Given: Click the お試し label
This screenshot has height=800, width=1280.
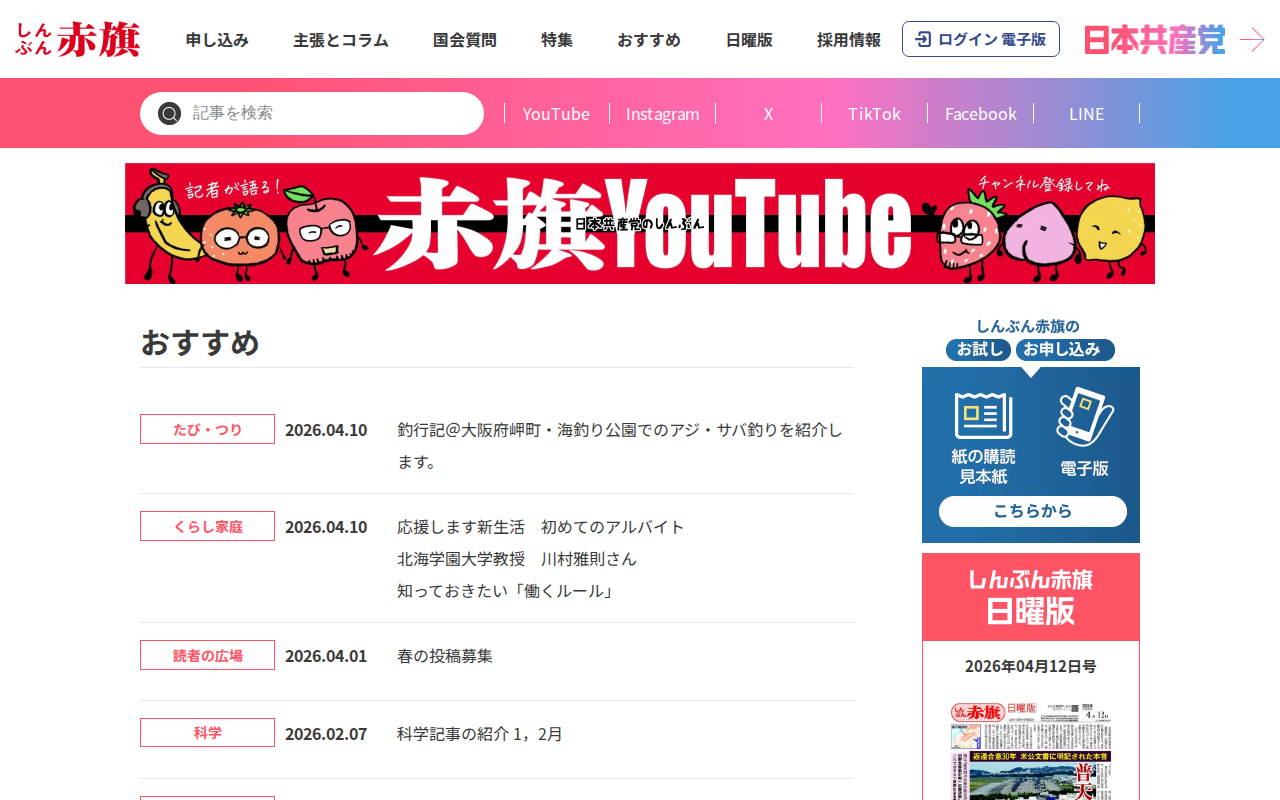Looking at the screenshot, I should point(979,349).
